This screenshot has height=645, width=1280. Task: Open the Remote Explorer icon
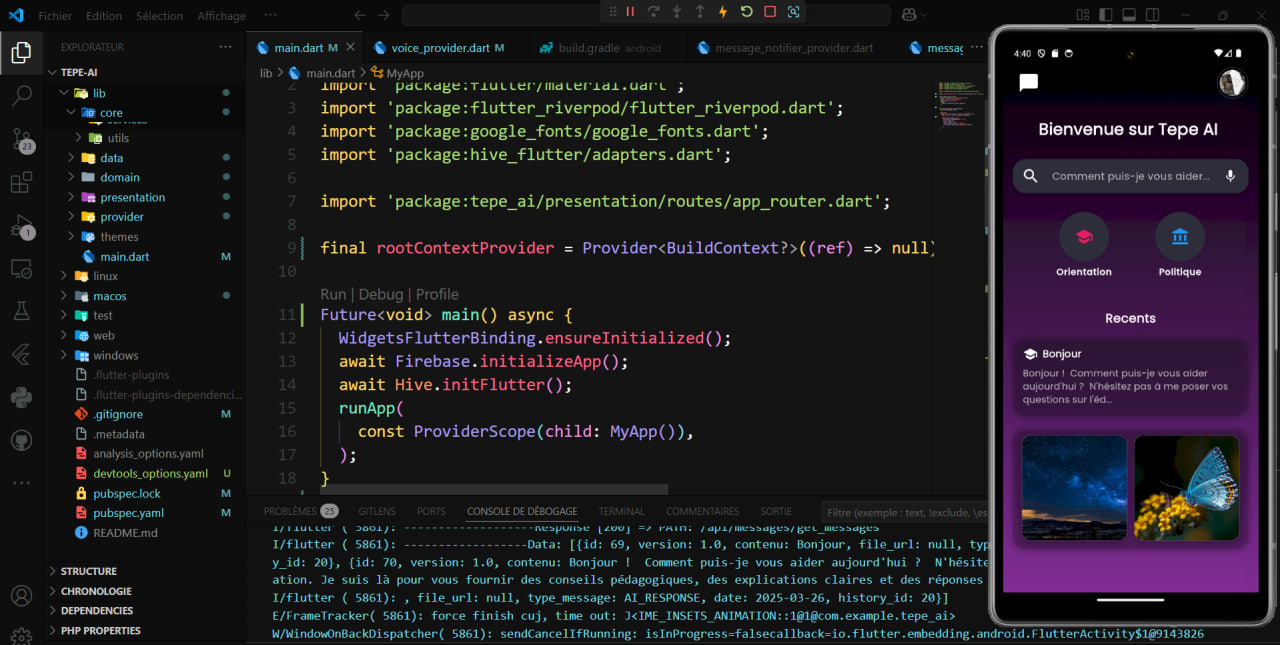click(21, 268)
